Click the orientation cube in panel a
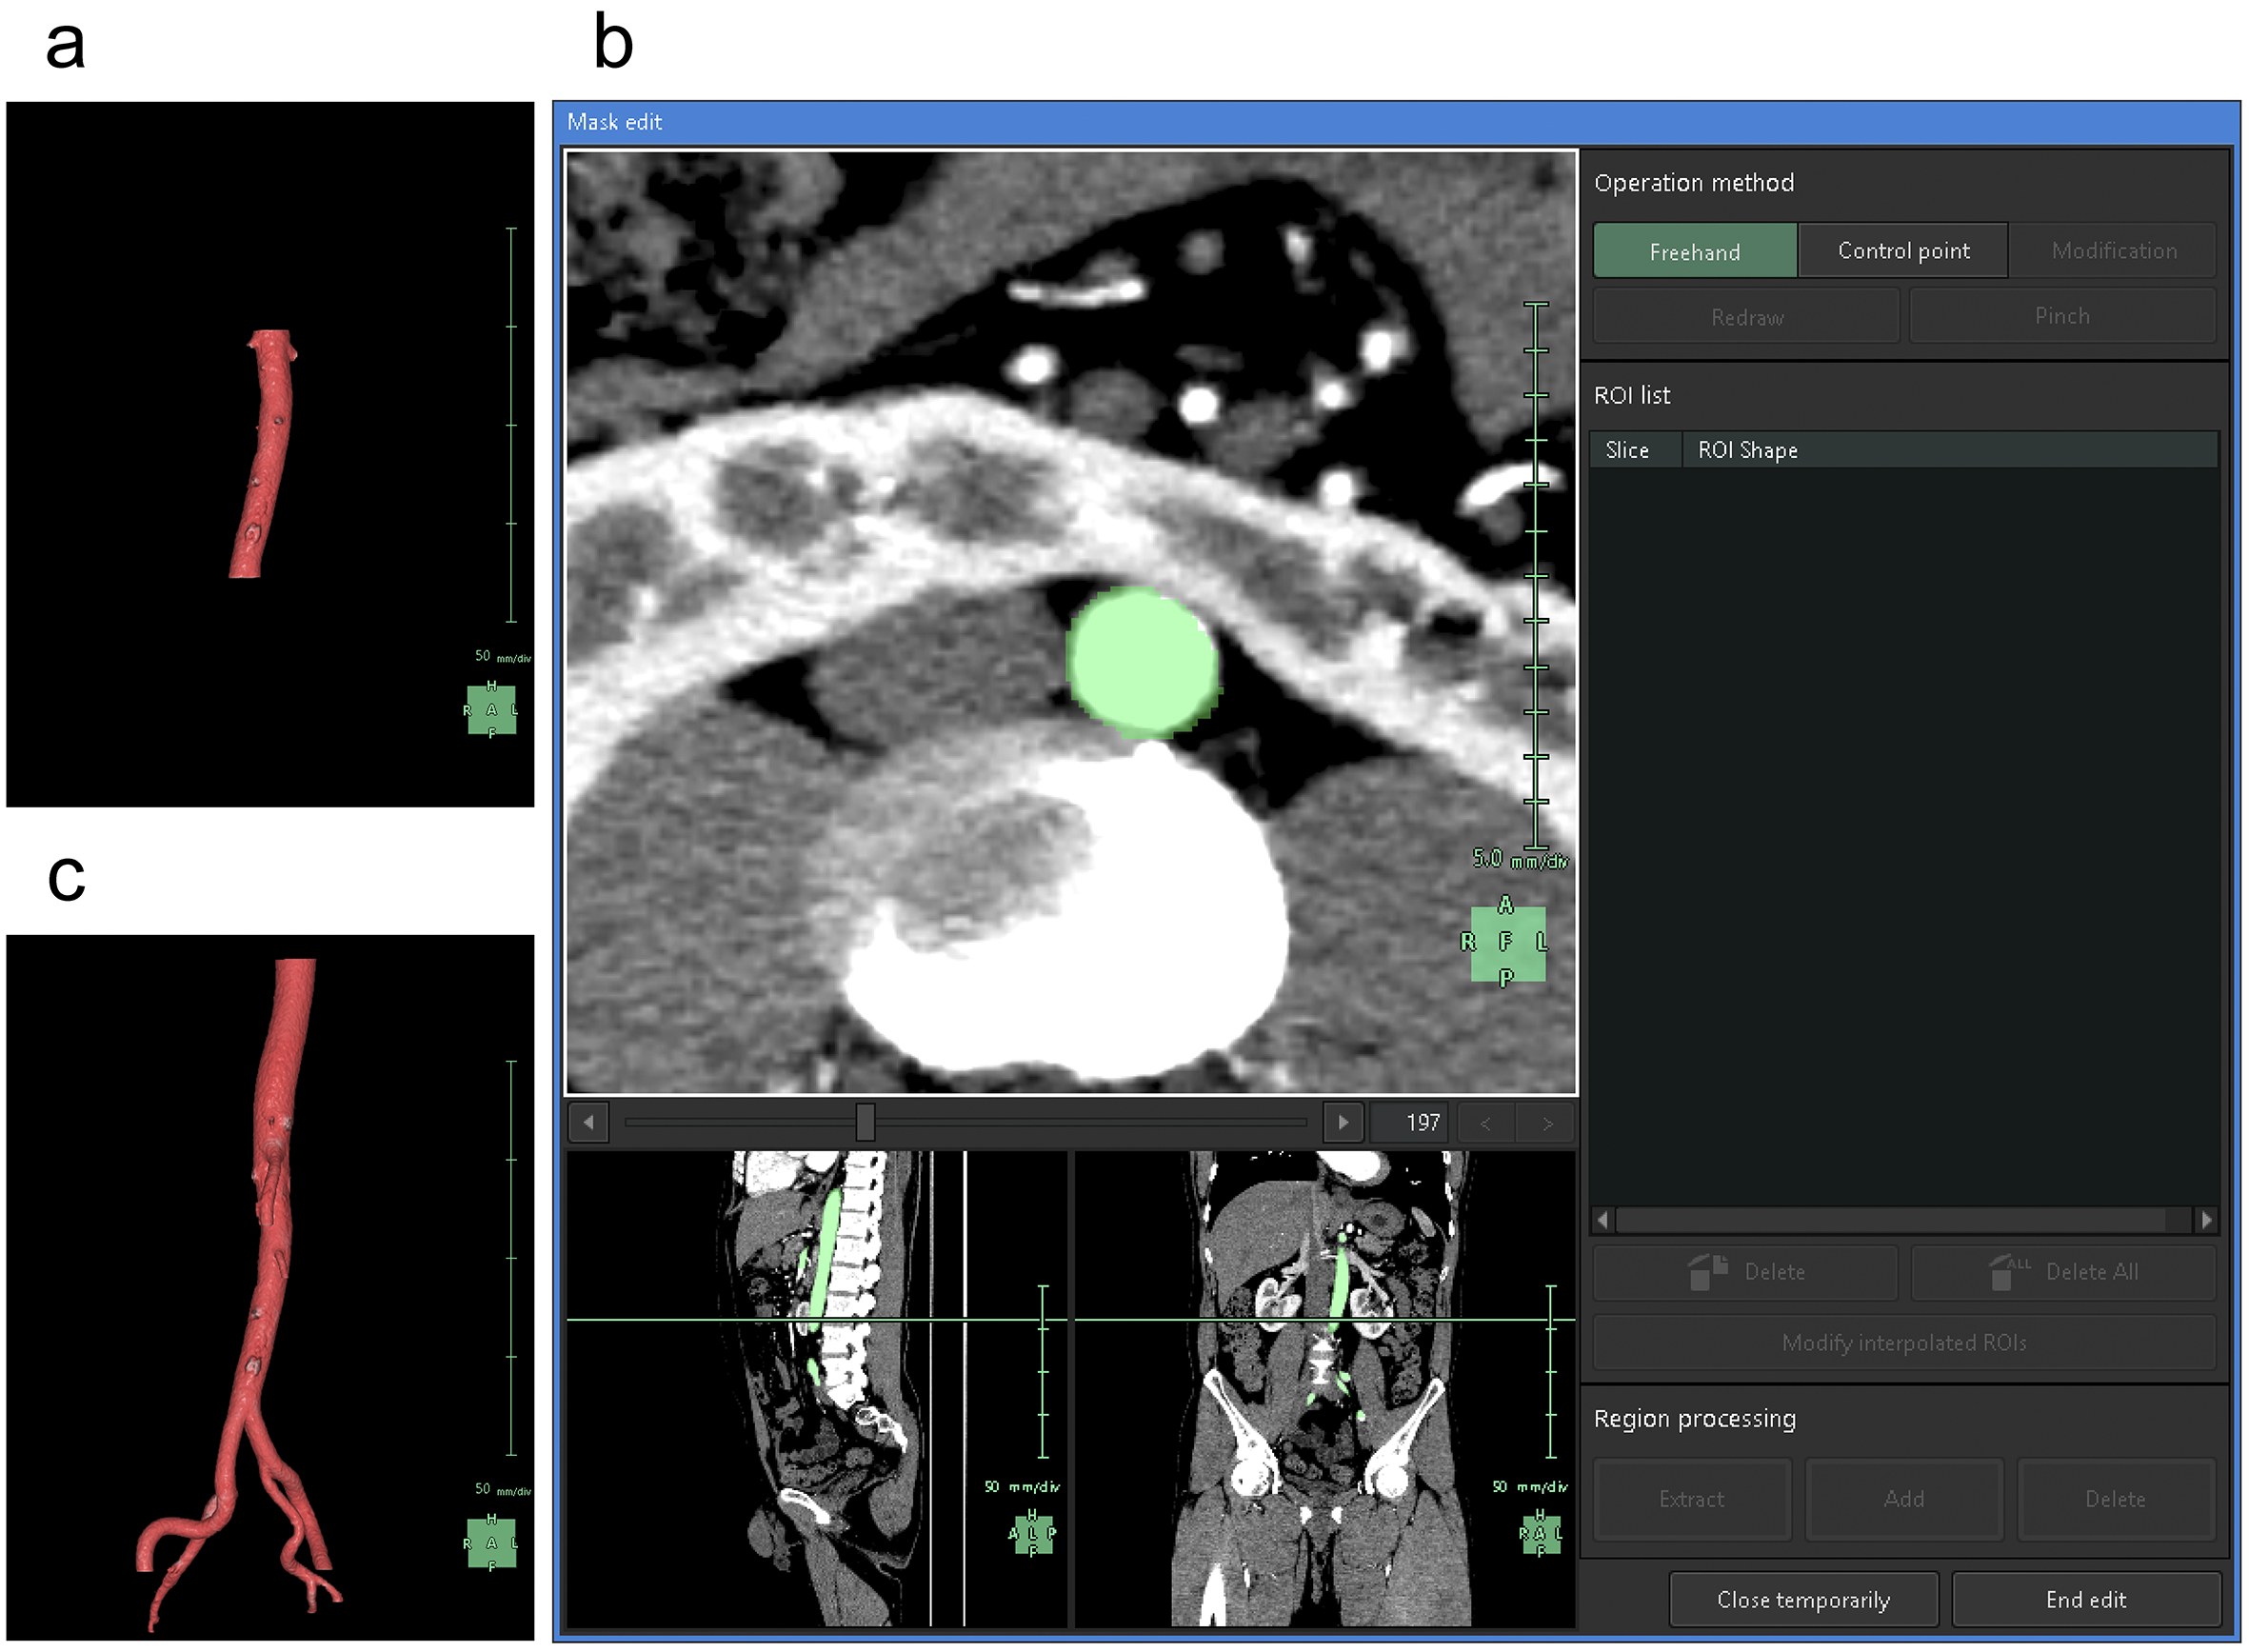Viewport: 2249px width, 1652px height. 491,710
